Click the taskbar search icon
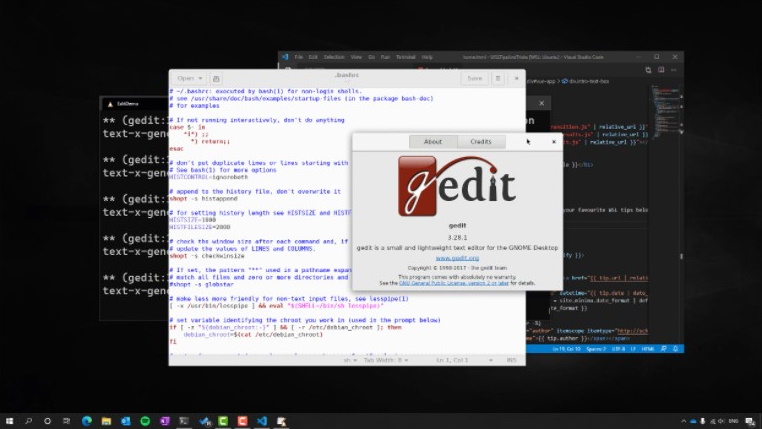 coord(28,421)
